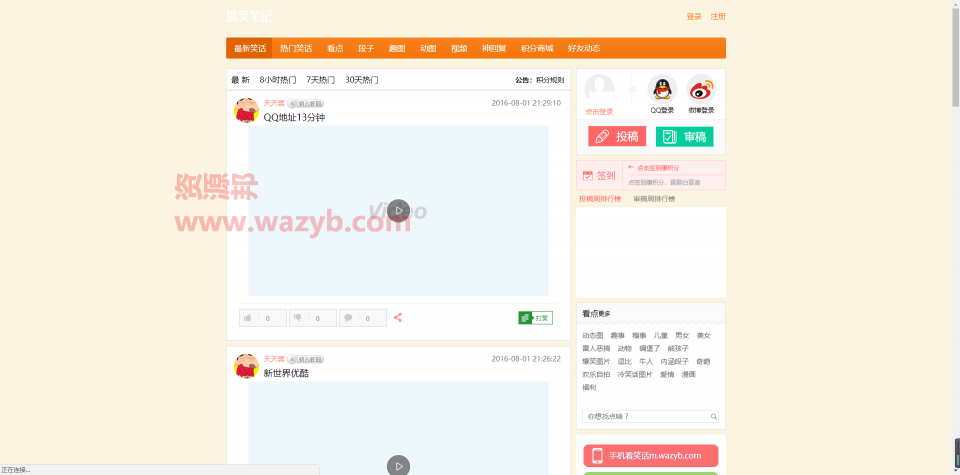960x475 pixels.
Task: Click the 登录 link in header
Action: (694, 17)
